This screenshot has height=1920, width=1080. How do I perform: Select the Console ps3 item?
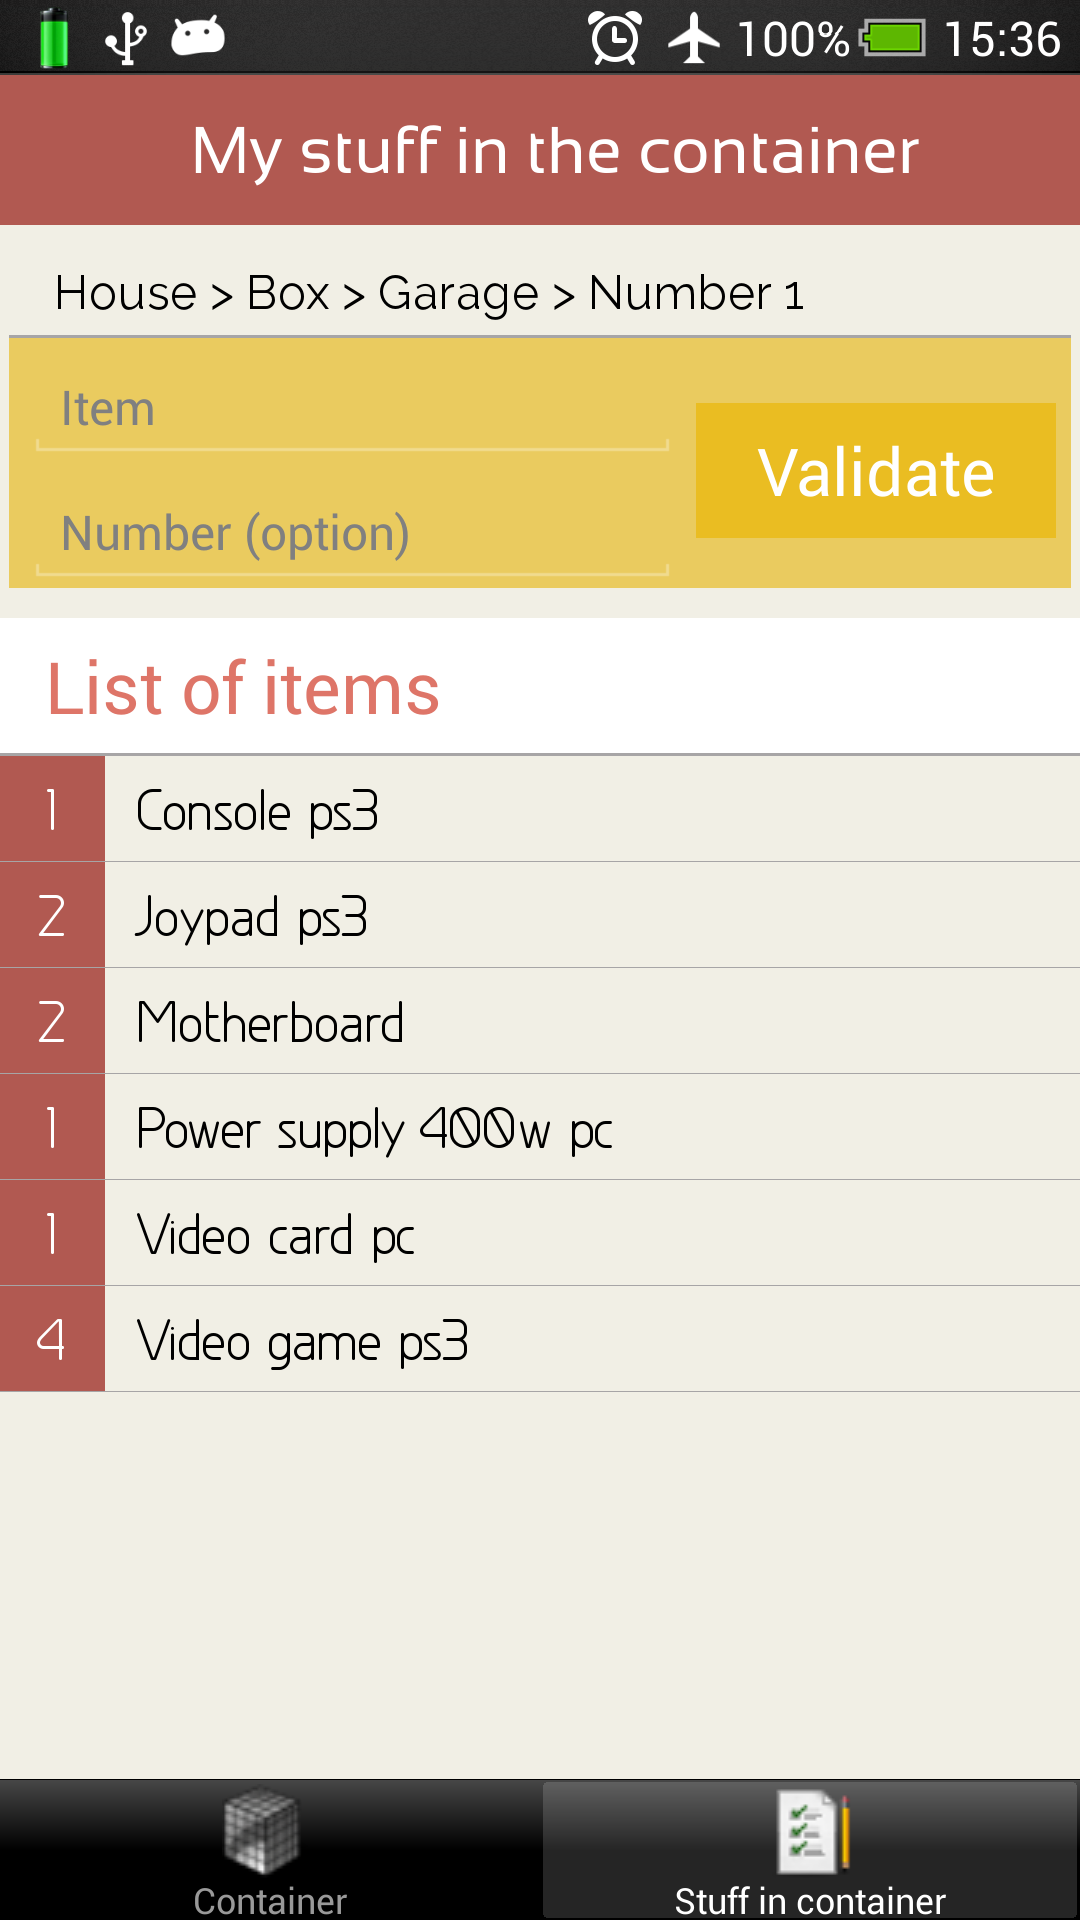coord(590,810)
